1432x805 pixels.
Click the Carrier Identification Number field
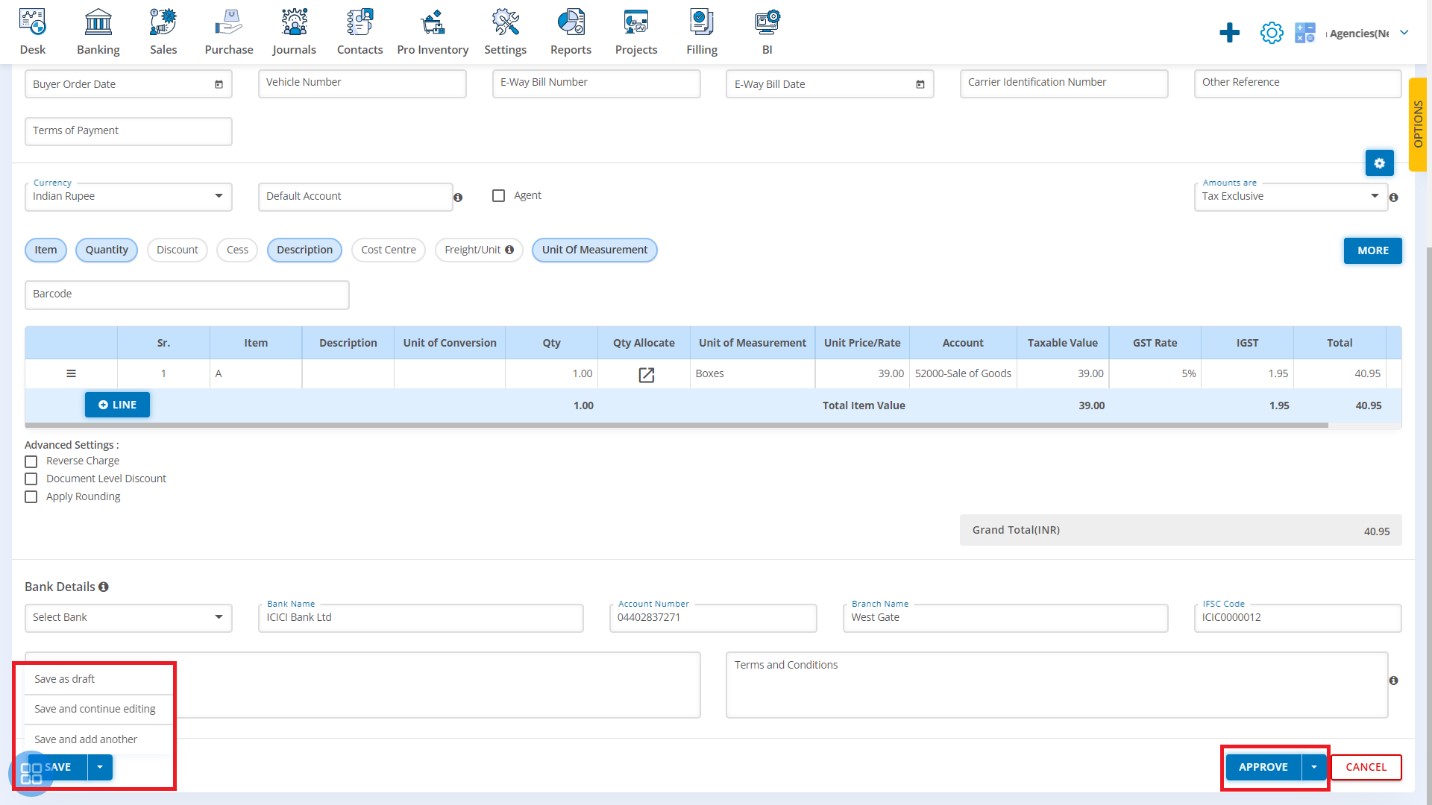(1064, 83)
